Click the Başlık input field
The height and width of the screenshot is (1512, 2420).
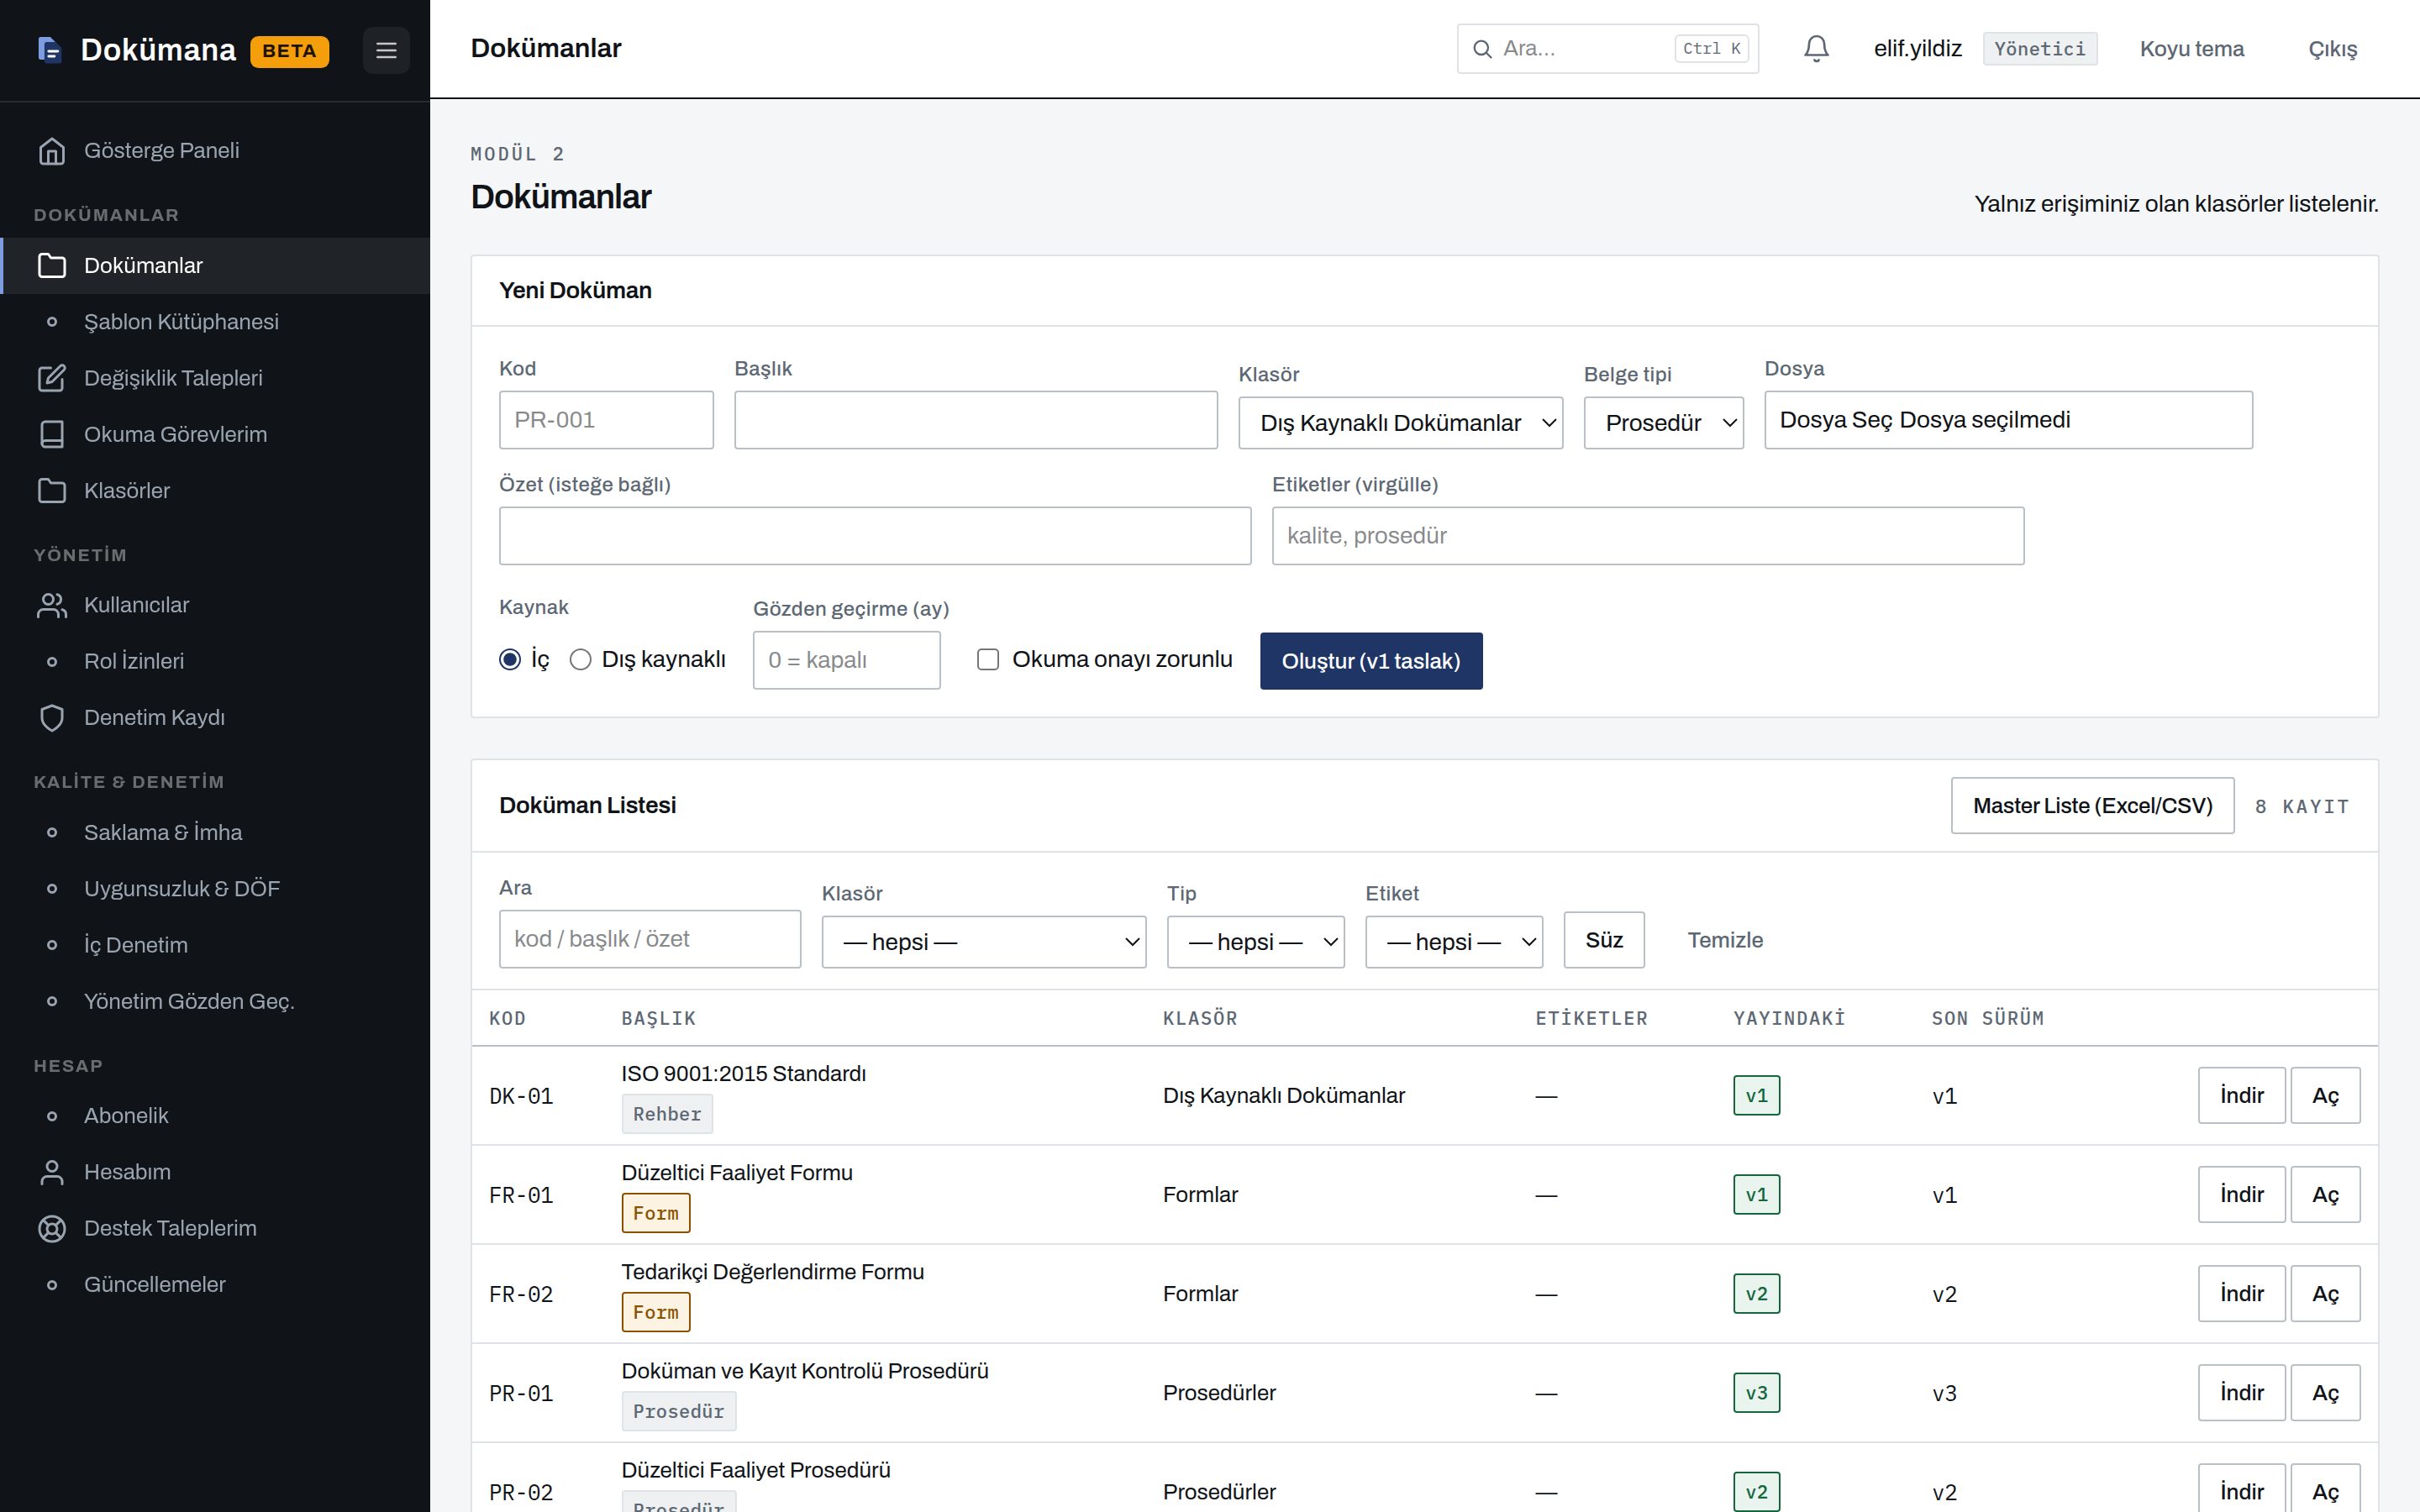point(976,420)
